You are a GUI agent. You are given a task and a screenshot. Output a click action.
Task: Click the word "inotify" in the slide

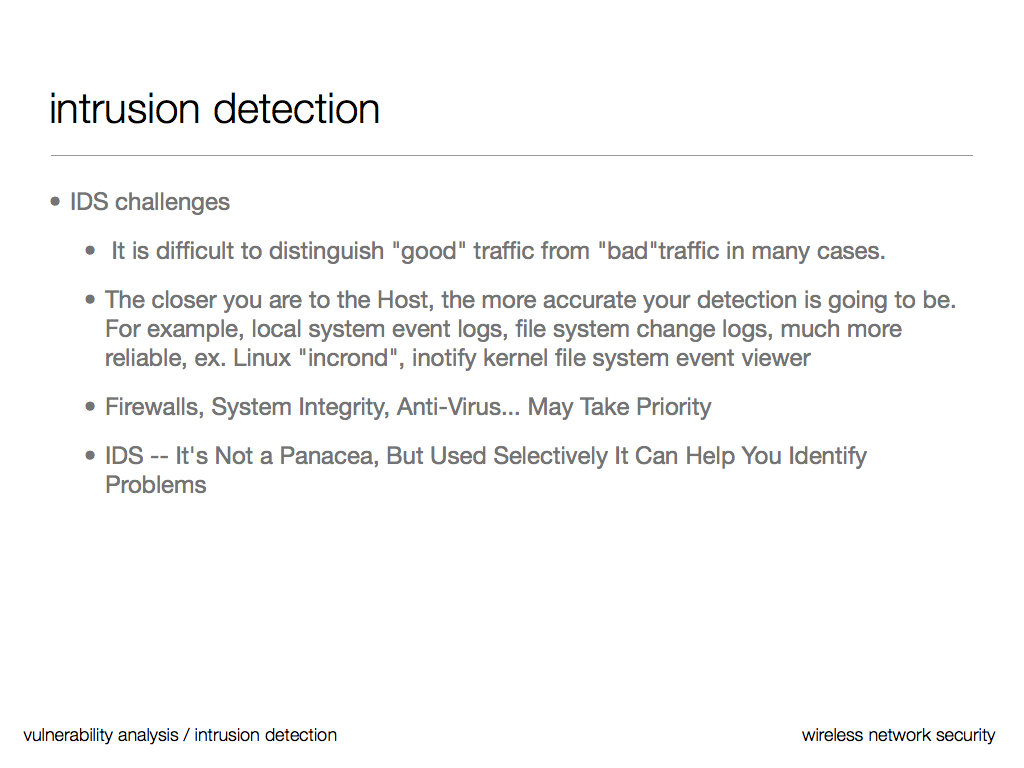(444, 358)
